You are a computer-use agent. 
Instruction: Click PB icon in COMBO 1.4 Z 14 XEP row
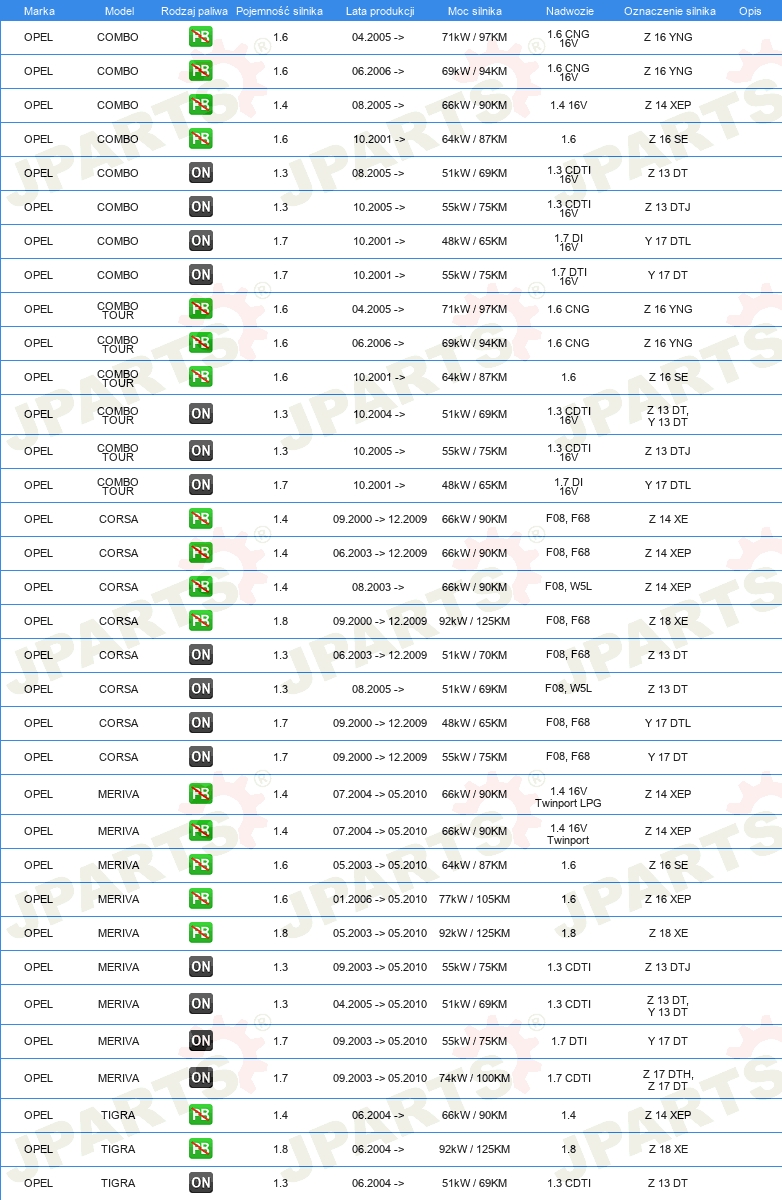pos(200,105)
